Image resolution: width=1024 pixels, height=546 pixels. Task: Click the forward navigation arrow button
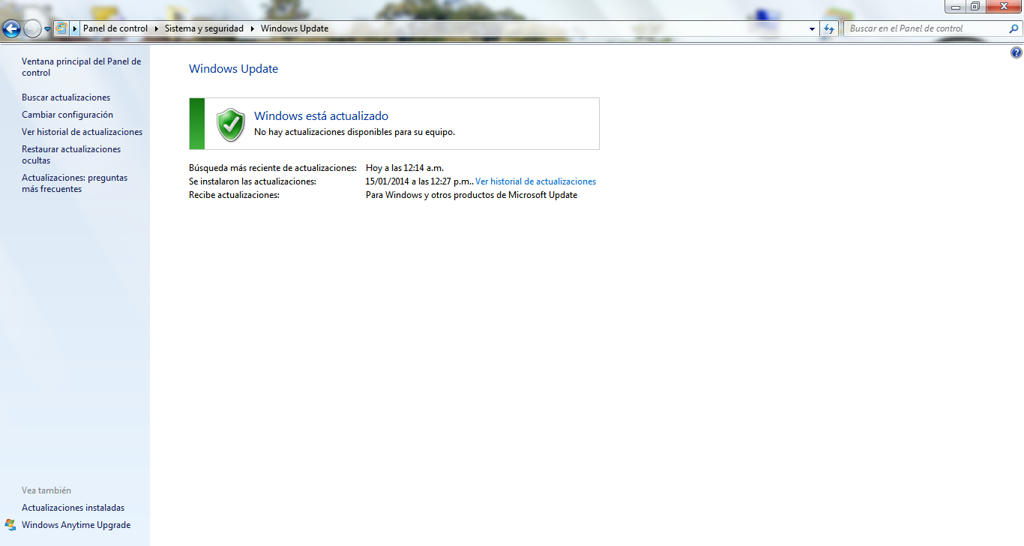click(31, 28)
